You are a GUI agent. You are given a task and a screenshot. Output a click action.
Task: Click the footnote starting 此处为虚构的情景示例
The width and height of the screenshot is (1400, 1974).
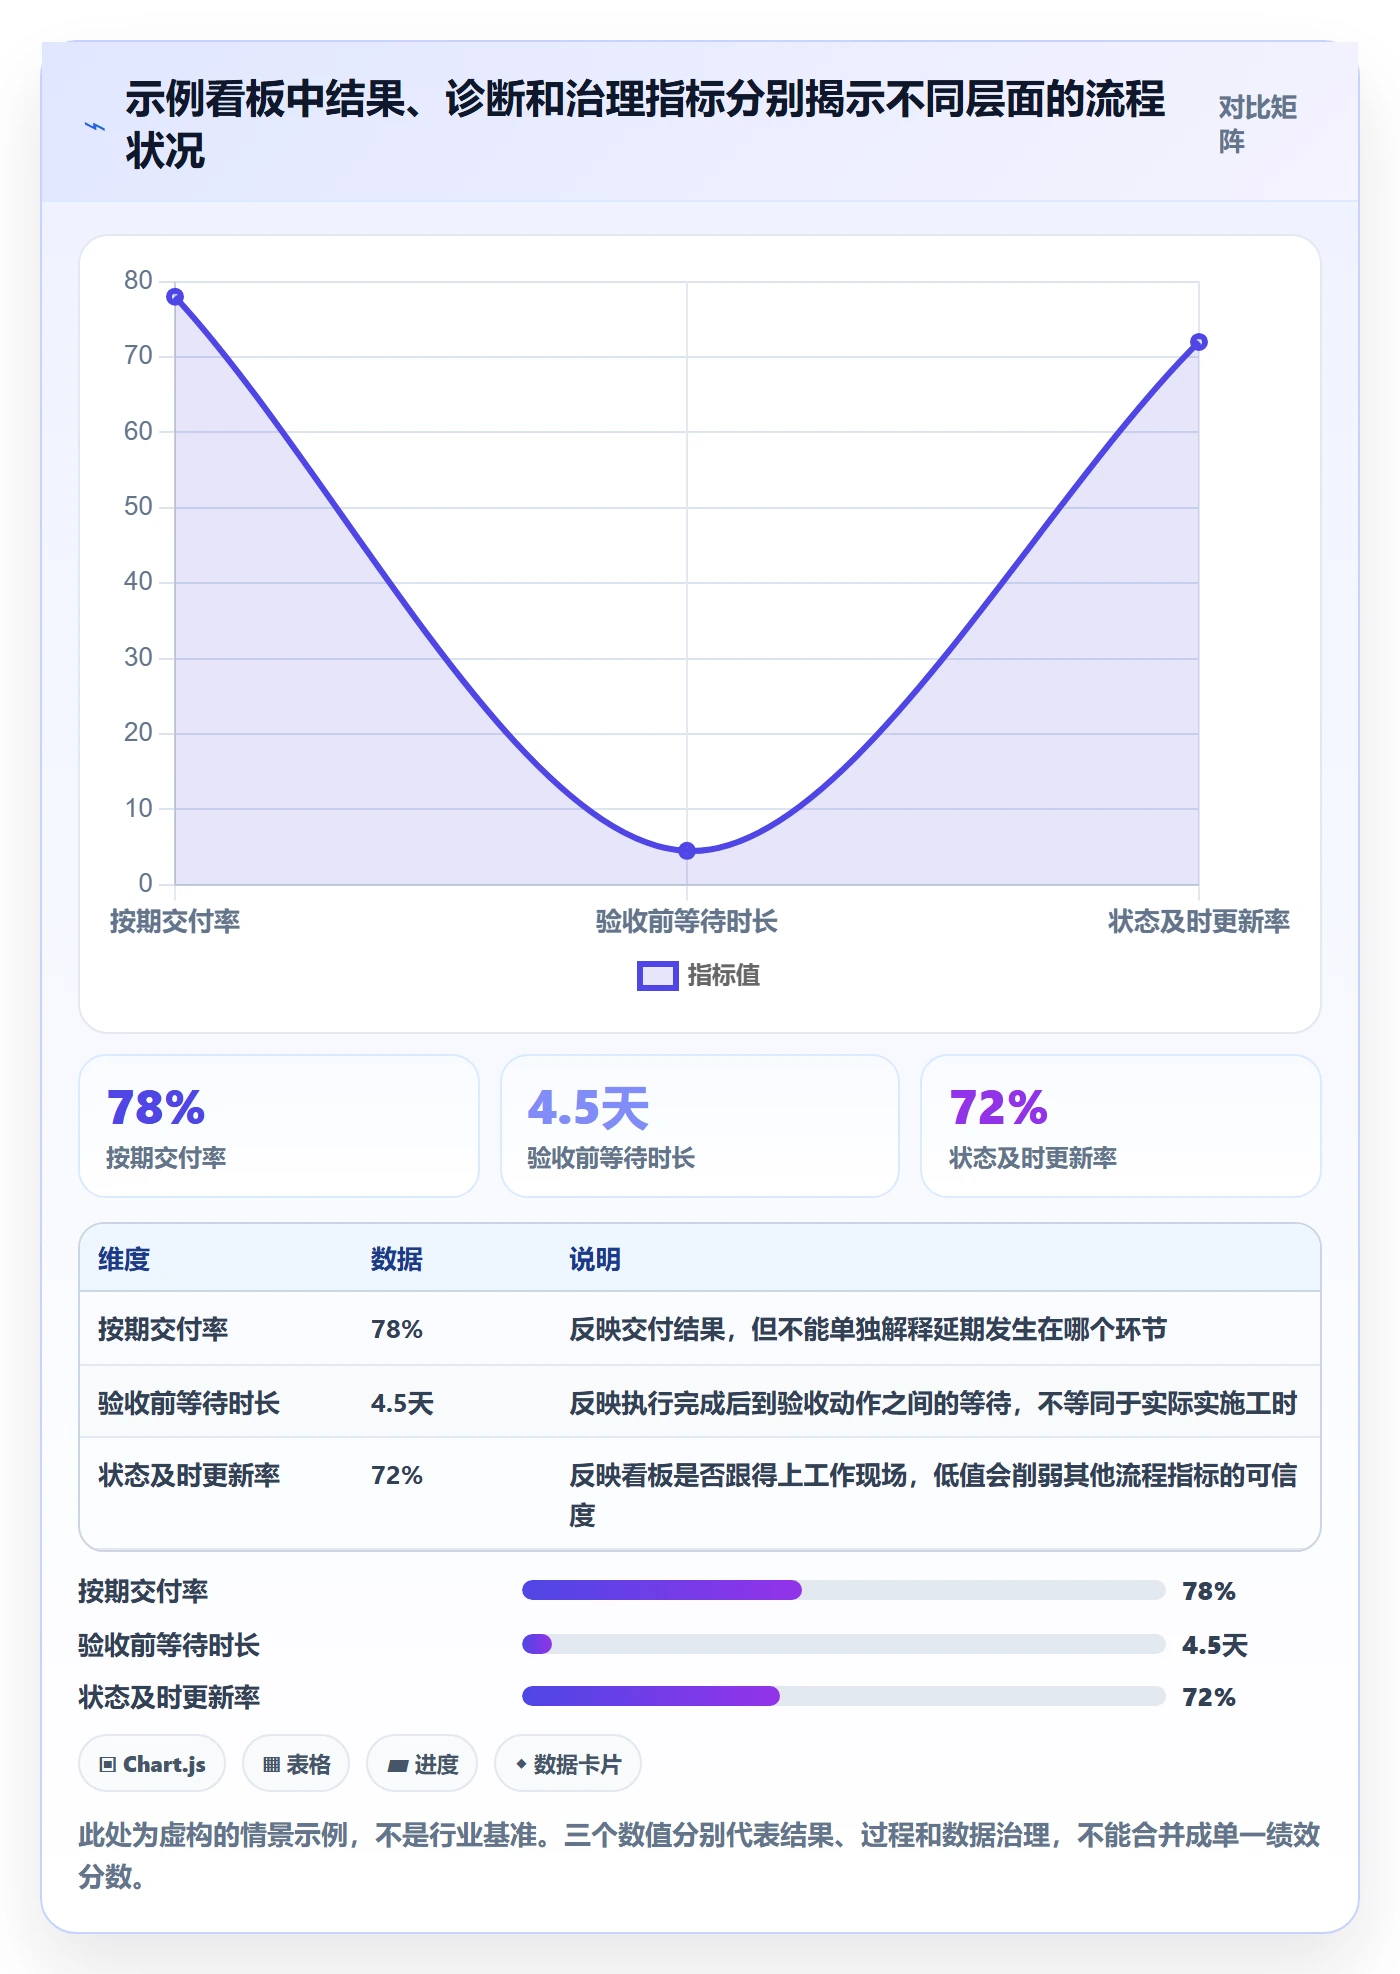point(700,1855)
